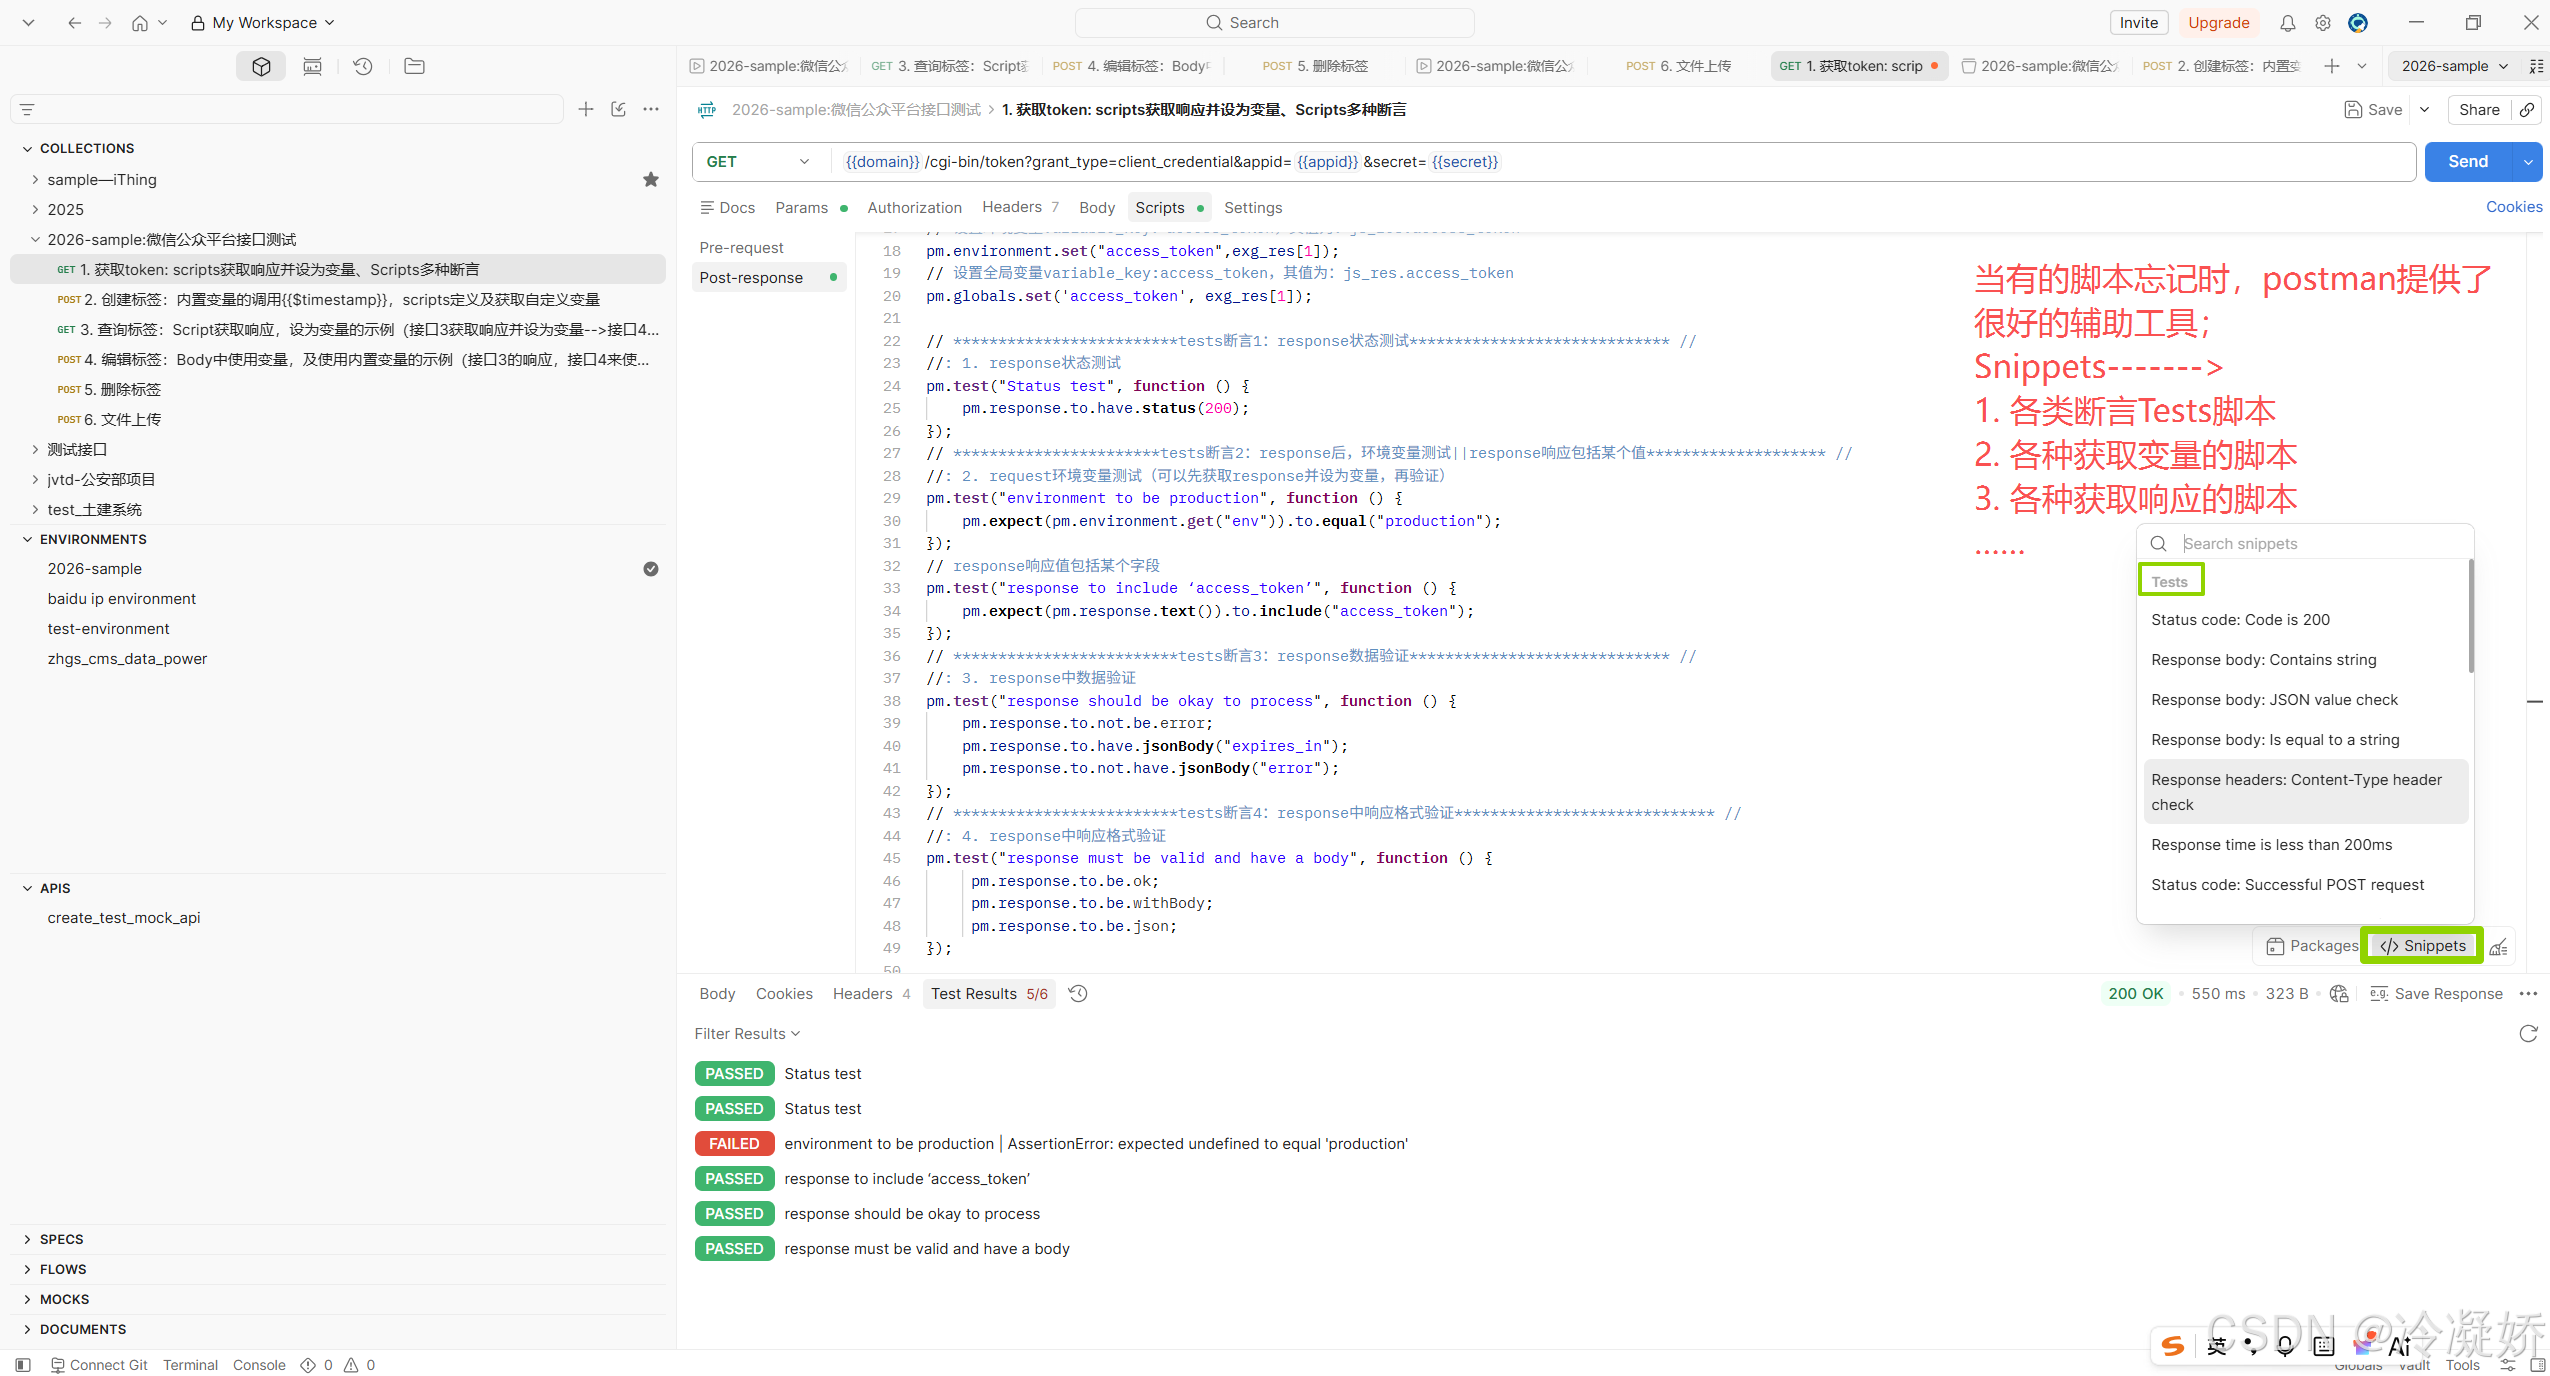
Task: Open response more options ellipsis
Action: point(2529,993)
